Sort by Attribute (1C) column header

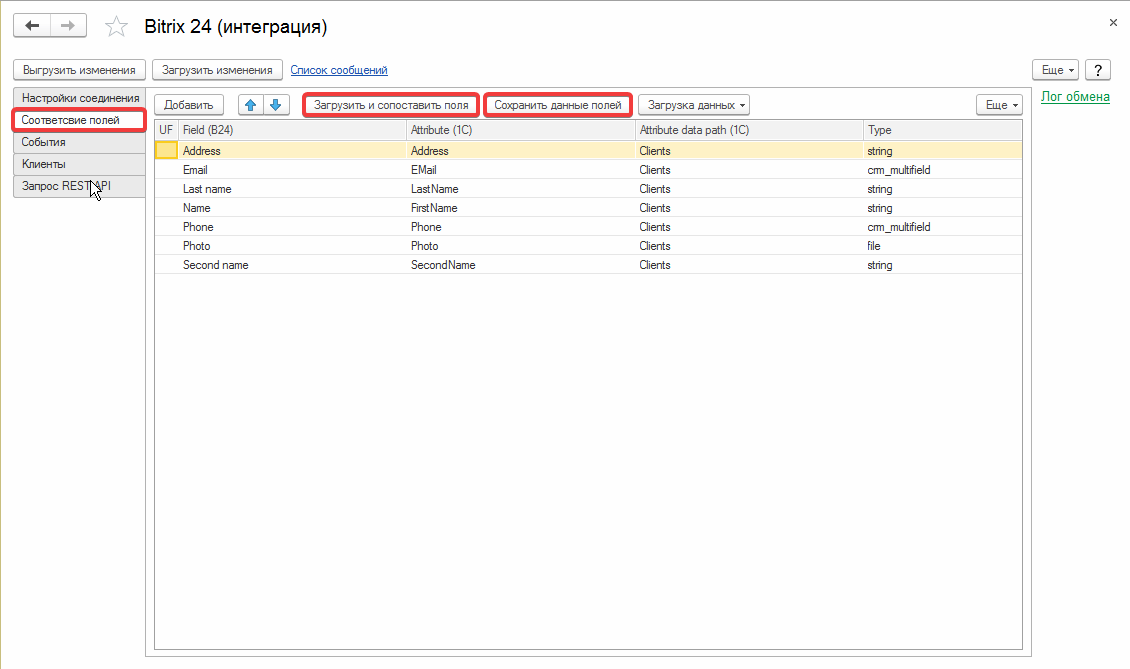point(520,130)
